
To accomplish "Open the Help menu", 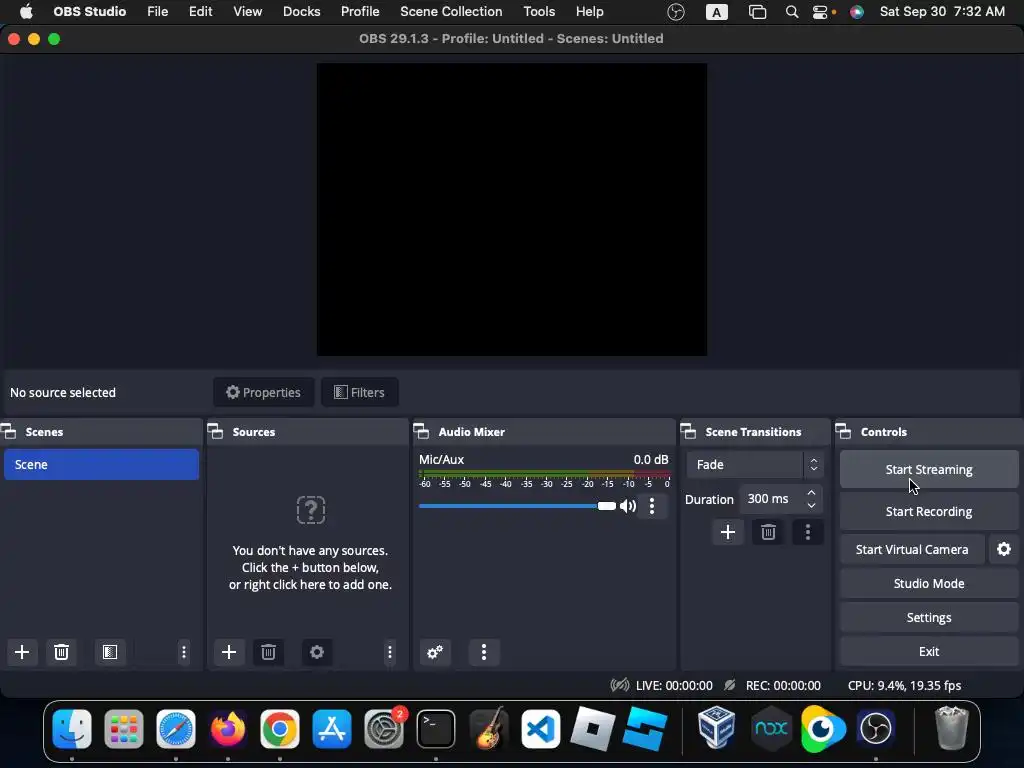I will (x=590, y=12).
